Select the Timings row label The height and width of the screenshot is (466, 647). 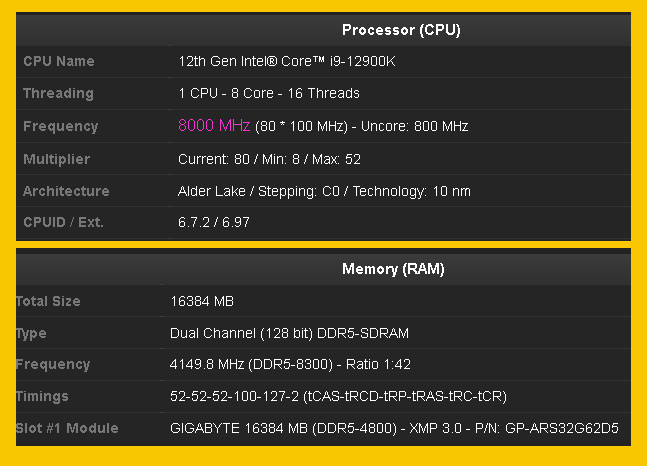pos(42,396)
